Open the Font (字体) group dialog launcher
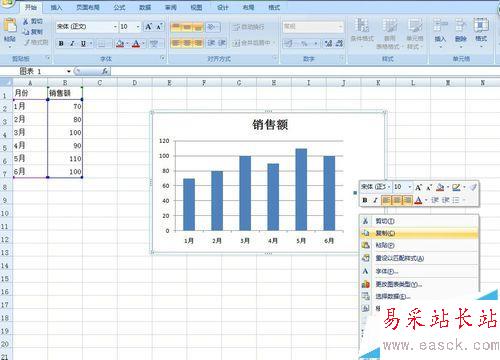 (x=163, y=58)
